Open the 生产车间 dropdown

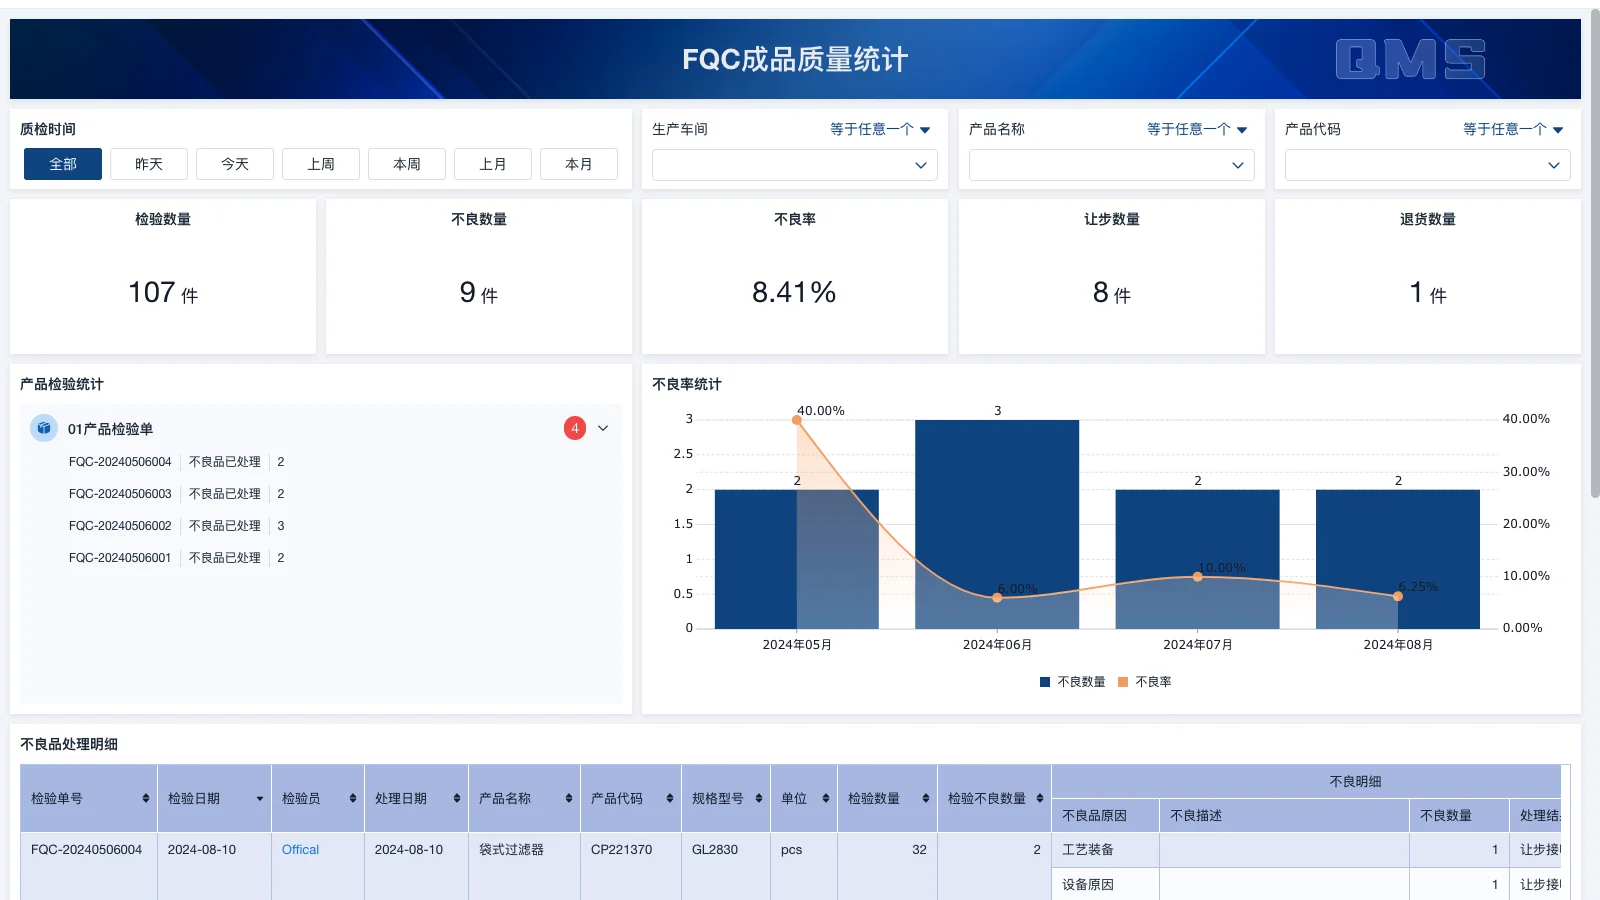(x=793, y=165)
